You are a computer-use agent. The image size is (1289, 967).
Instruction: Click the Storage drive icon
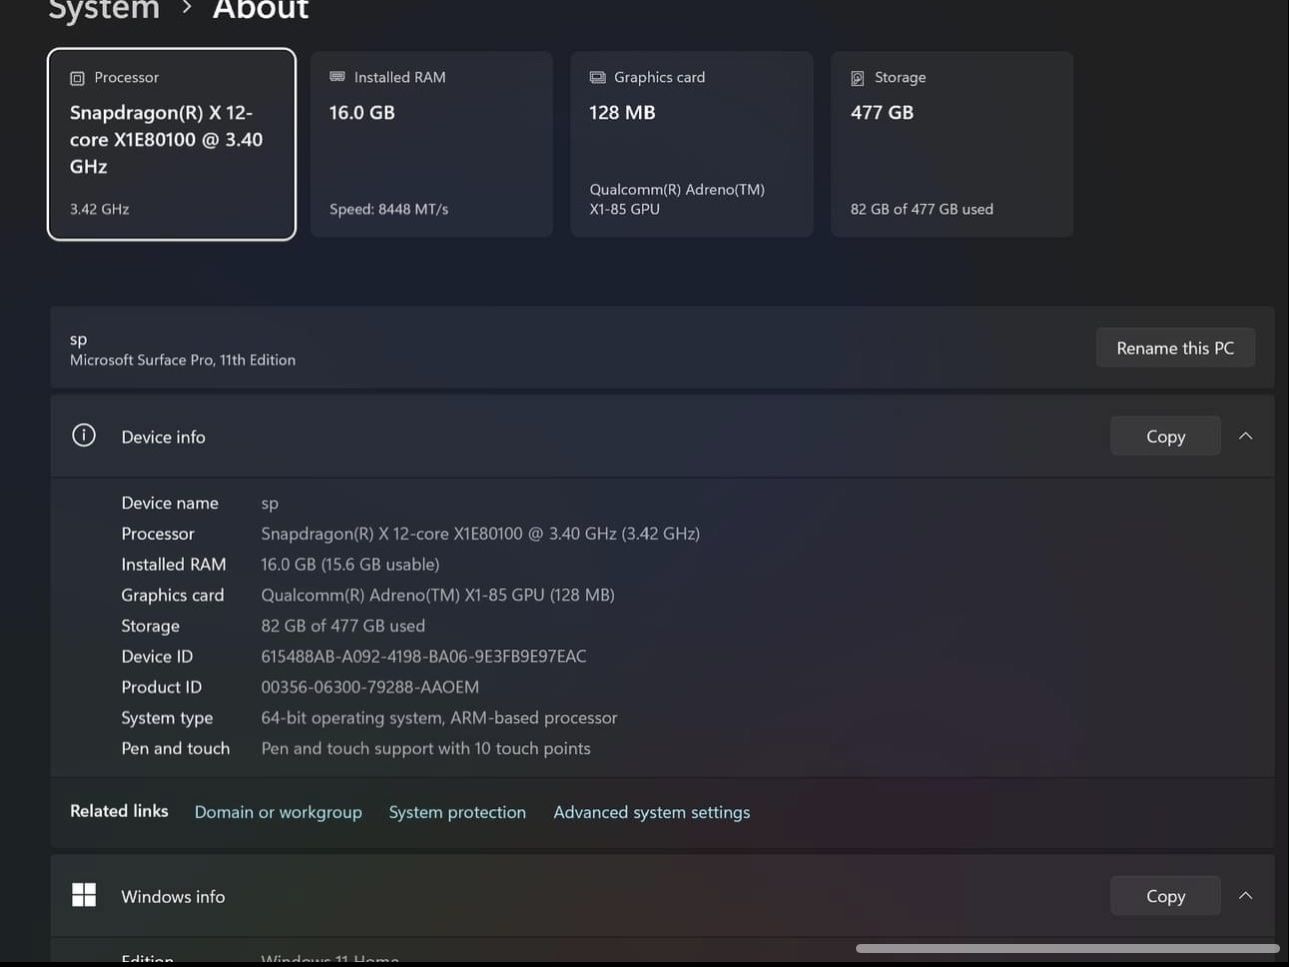pyautogui.click(x=857, y=78)
